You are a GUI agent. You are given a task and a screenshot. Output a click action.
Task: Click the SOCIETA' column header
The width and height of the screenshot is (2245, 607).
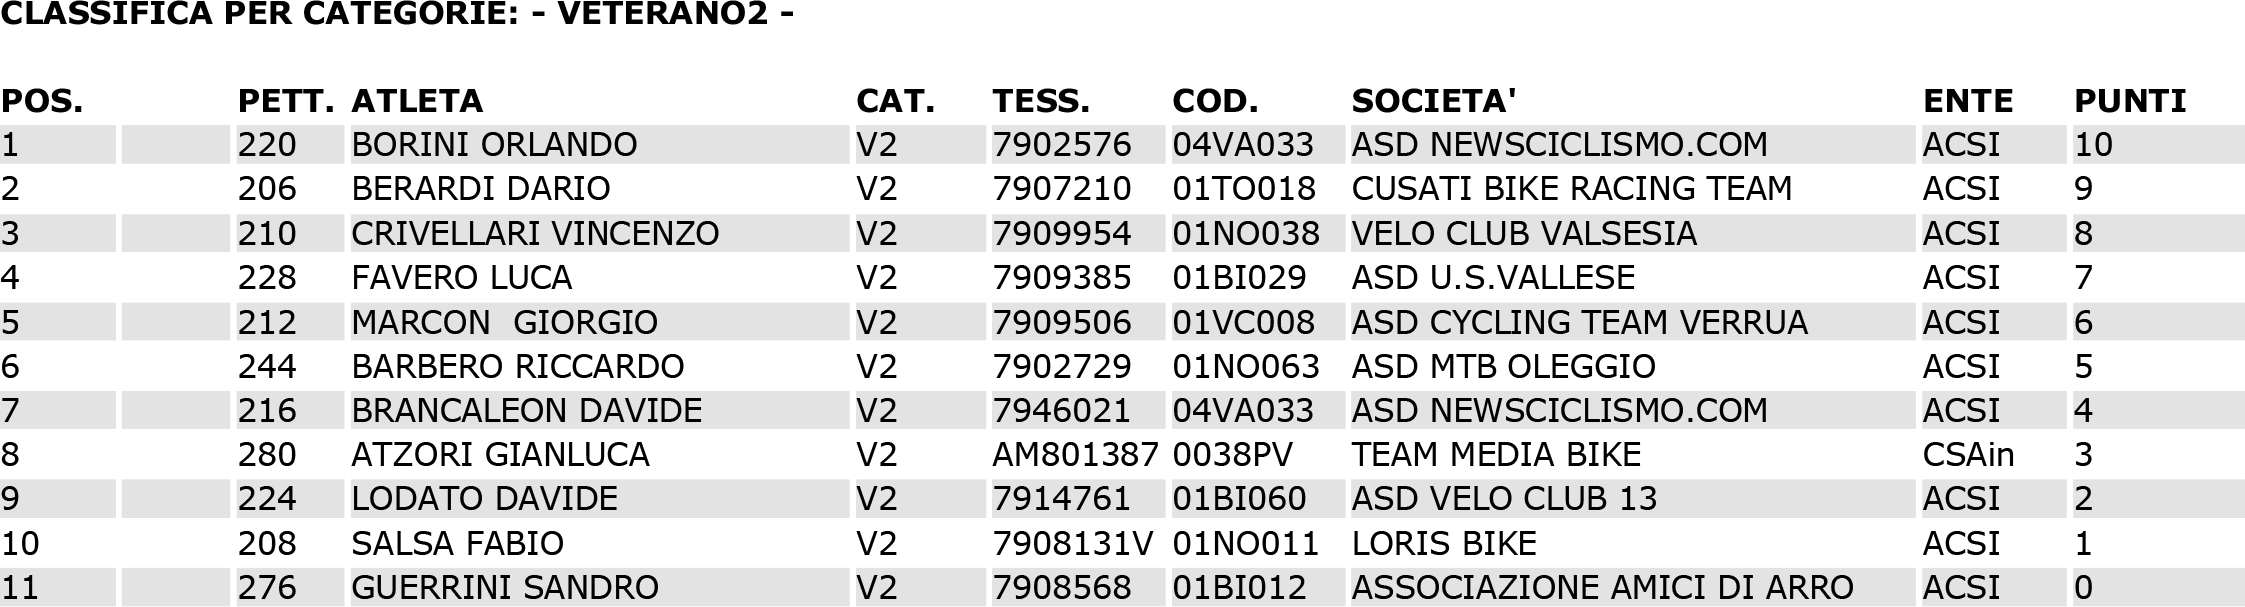[1434, 101]
